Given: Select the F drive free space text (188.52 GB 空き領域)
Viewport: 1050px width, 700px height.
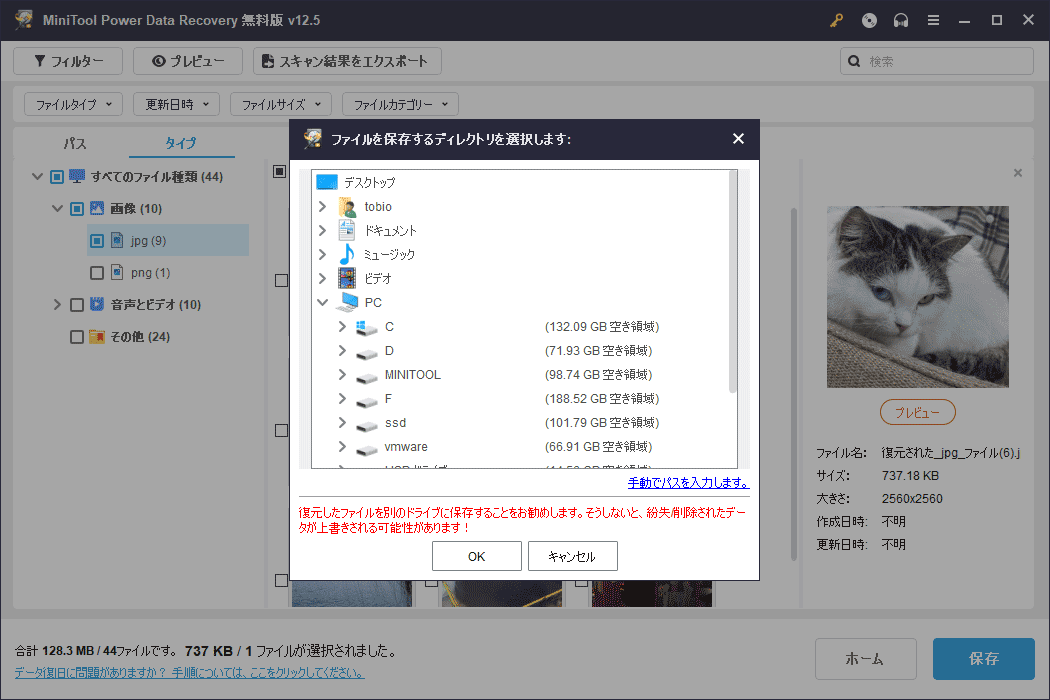Looking at the screenshot, I should coord(602,399).
